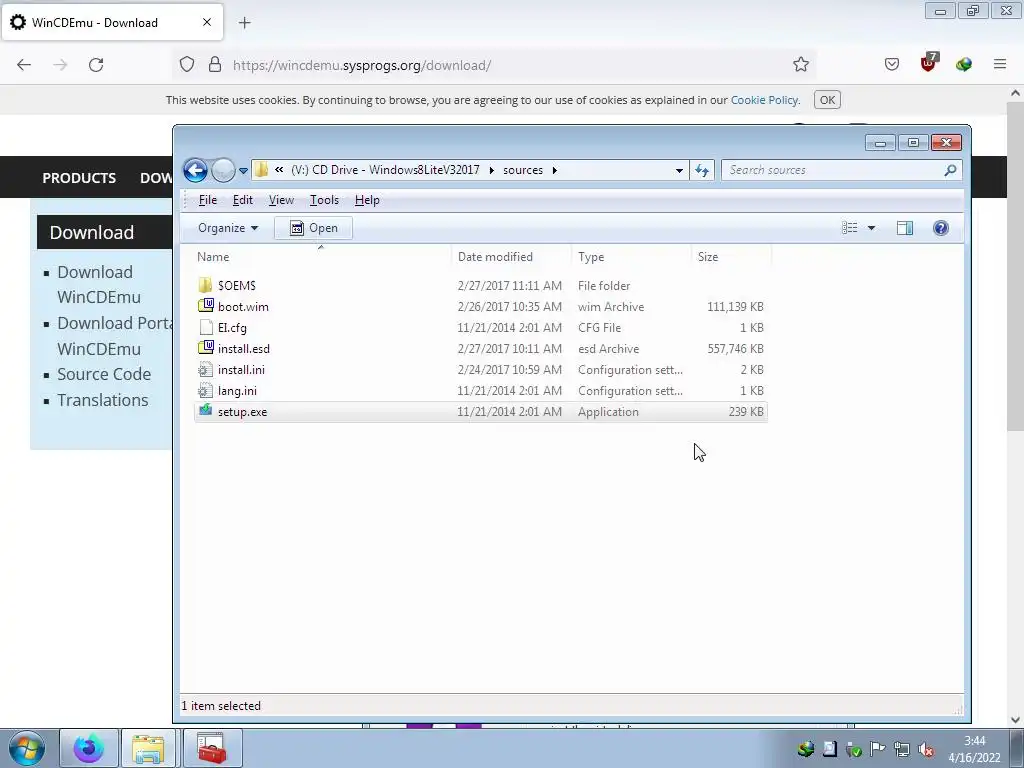Open the Edit menu in Explorer

[243, 200]
